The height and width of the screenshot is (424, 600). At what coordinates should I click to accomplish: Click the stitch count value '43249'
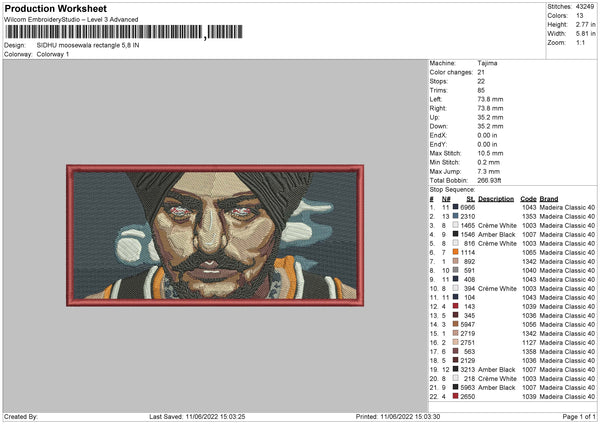coord(585,7)
